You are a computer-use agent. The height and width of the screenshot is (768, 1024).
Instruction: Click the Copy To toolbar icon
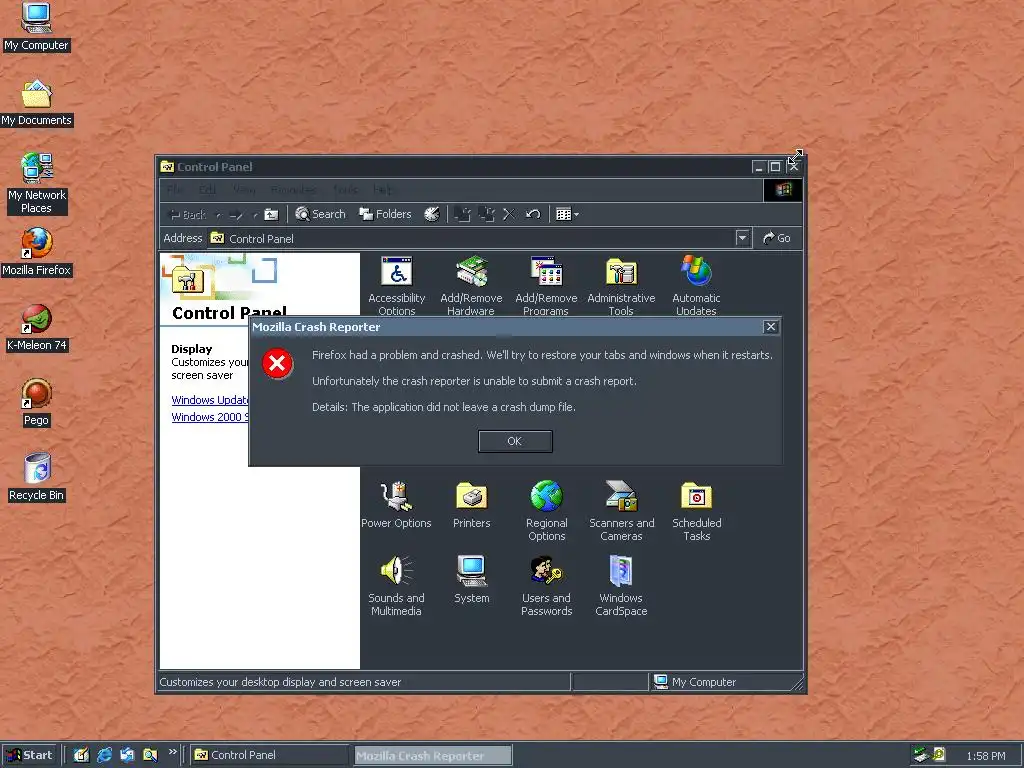tap(487, 214)
